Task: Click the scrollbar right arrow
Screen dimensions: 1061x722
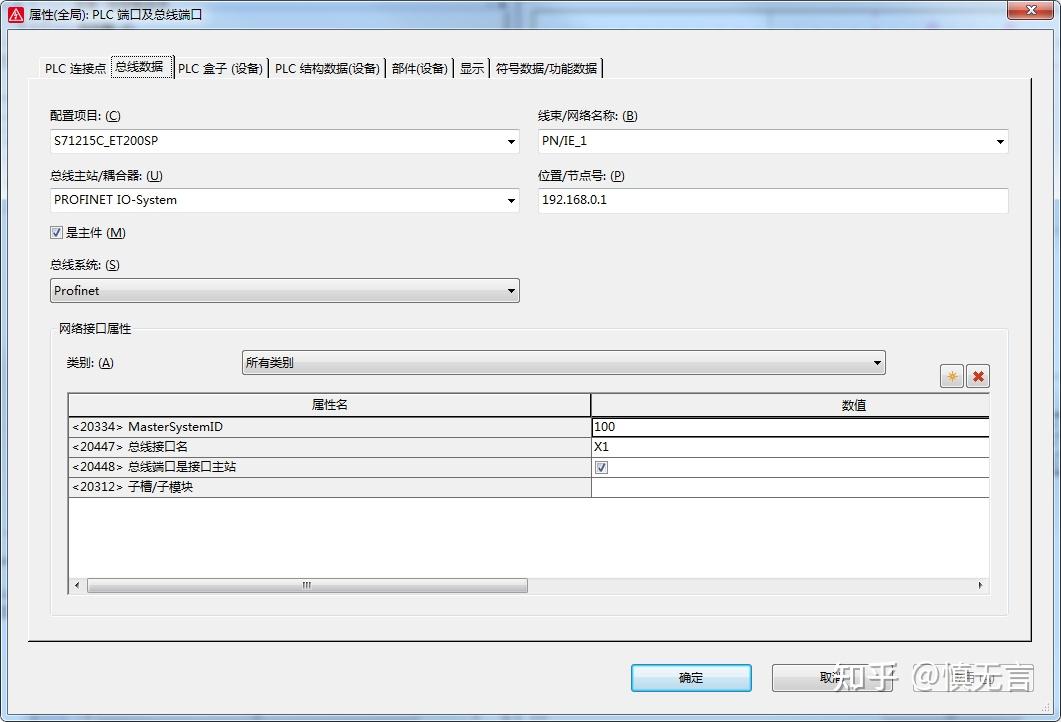Action: (980, 585)
